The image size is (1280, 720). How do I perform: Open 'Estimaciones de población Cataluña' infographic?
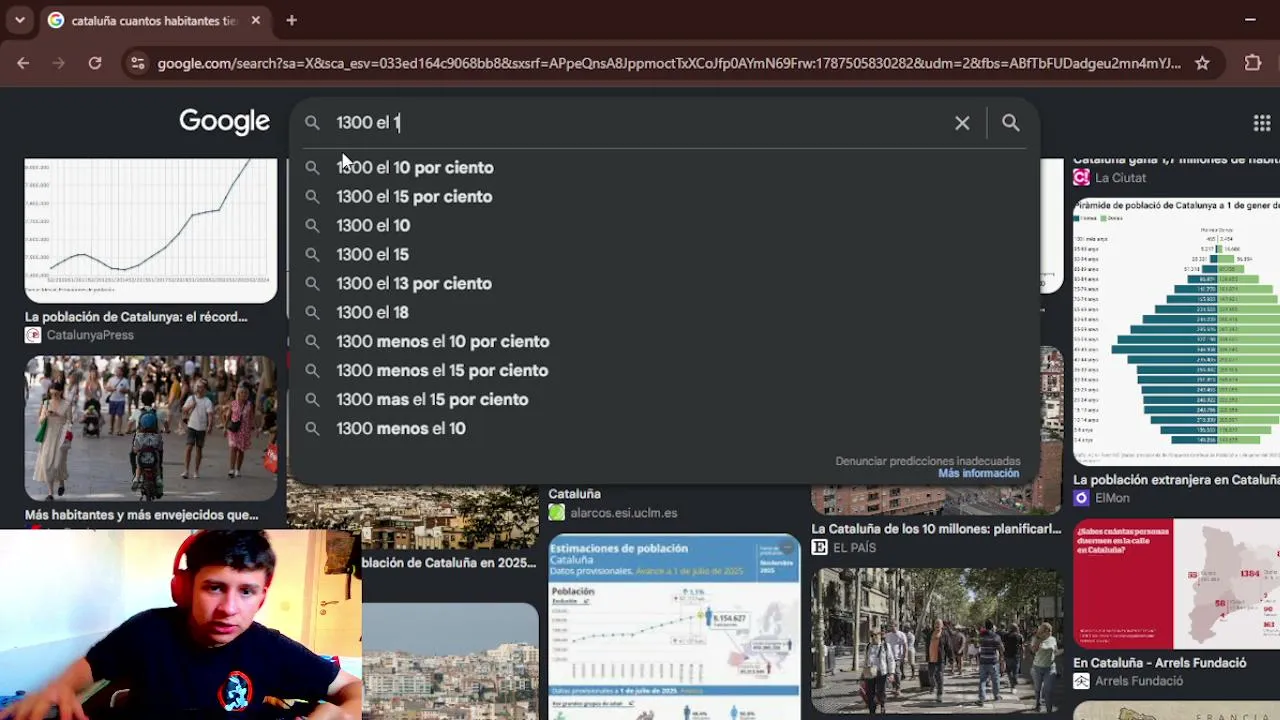point(674,627)
